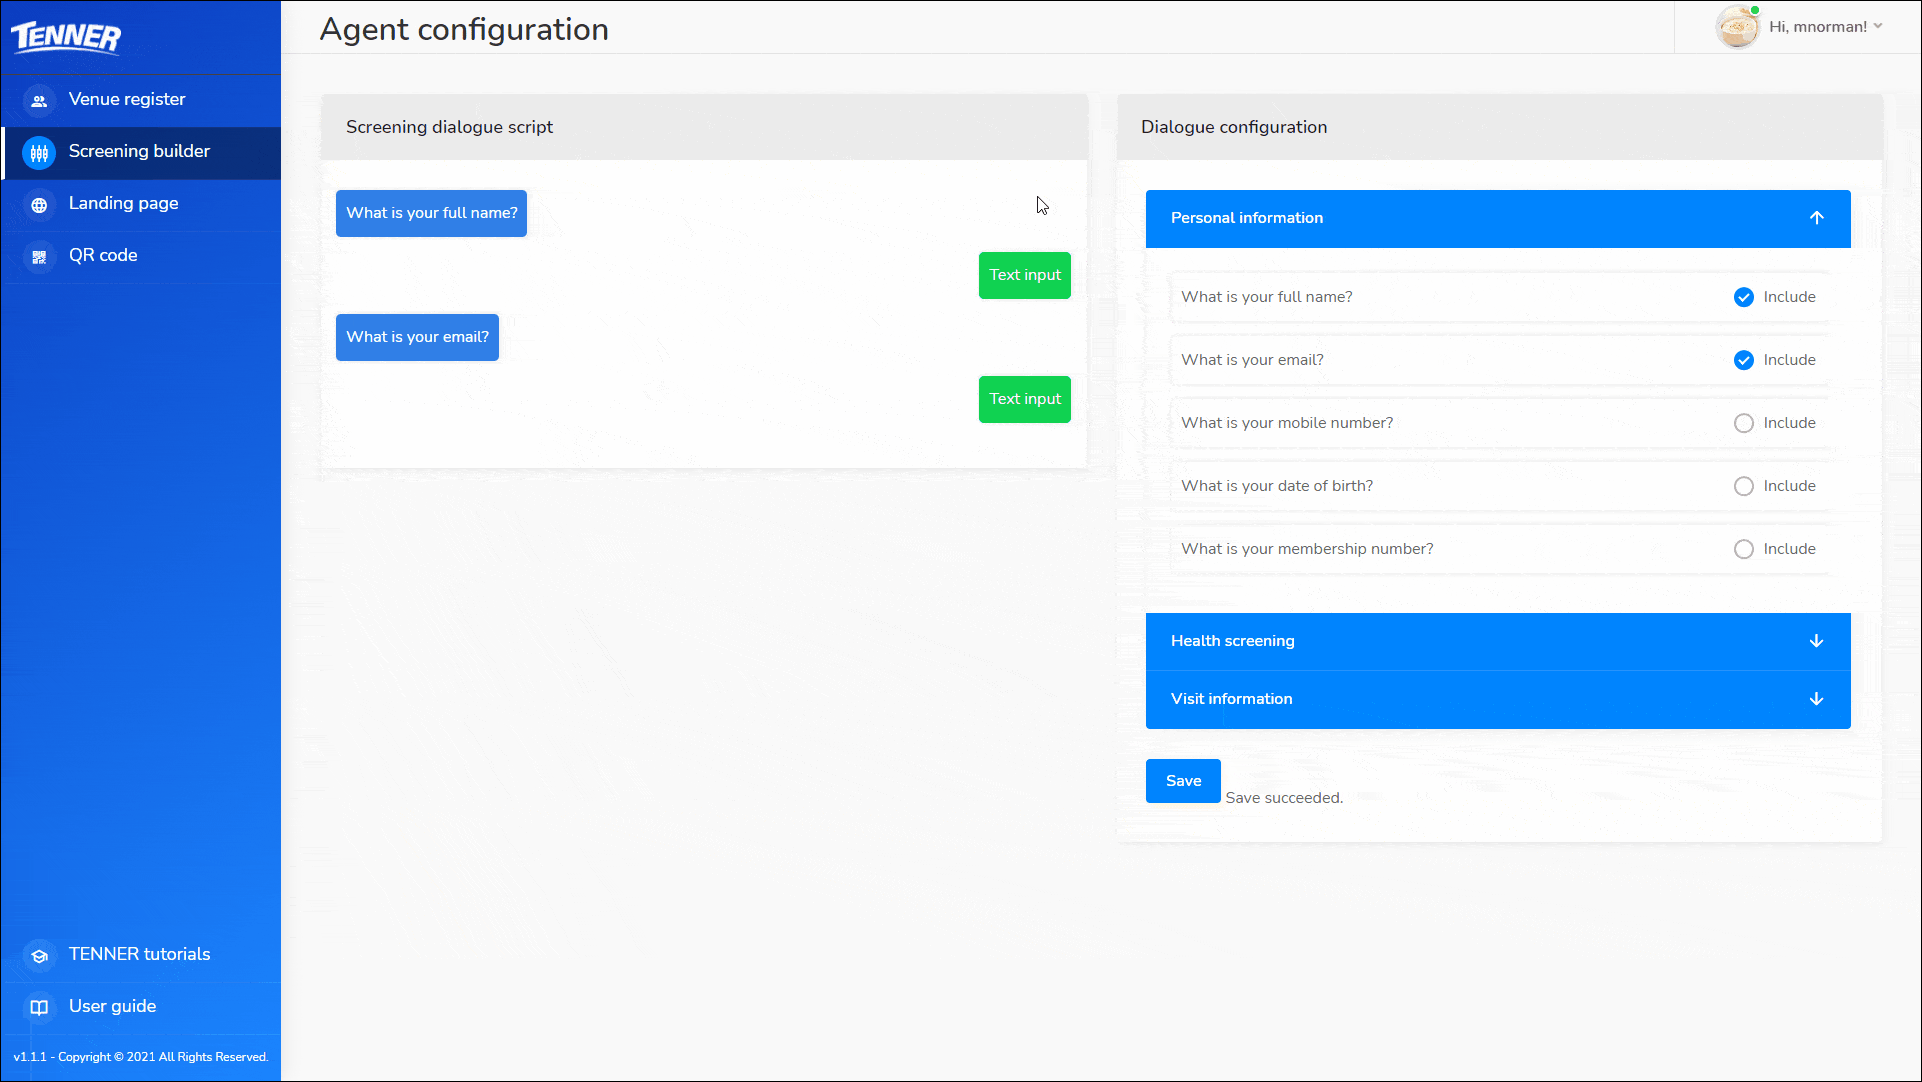Enable Include for mobile number question
This screenshot has width=1922, height=1082.
tap(1743, 423)
